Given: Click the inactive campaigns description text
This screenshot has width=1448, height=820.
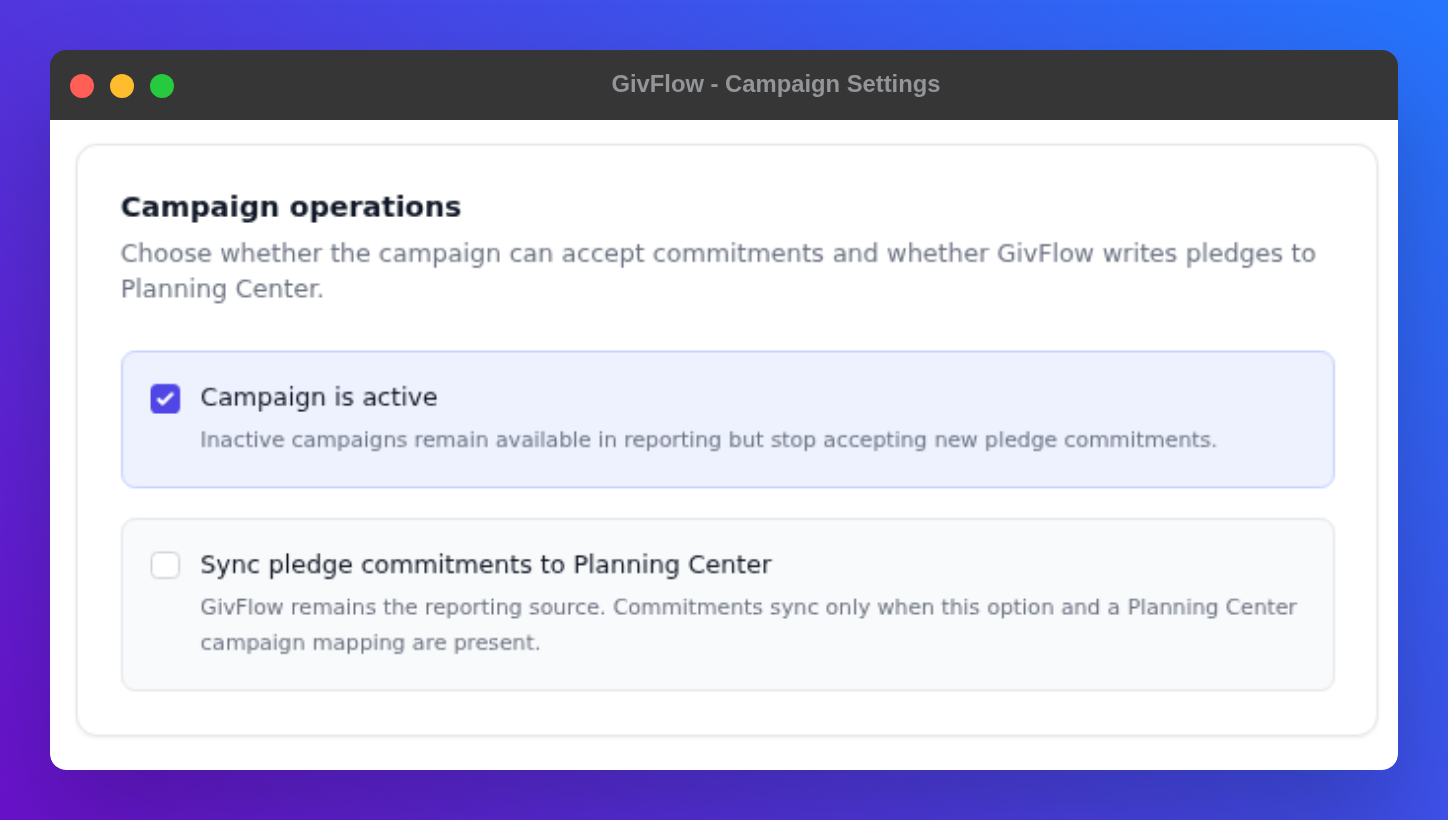Looking at the screenshot, I should pyautogui.click(x=708, y=440).
